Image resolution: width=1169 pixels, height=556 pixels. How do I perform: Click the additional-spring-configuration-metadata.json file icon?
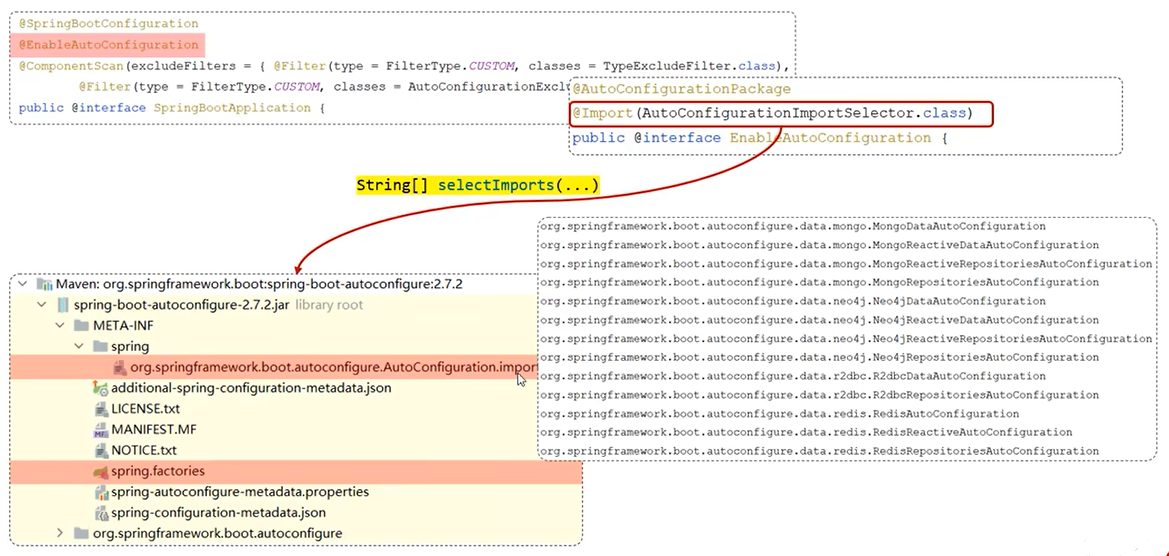click(x=101, y=388)
